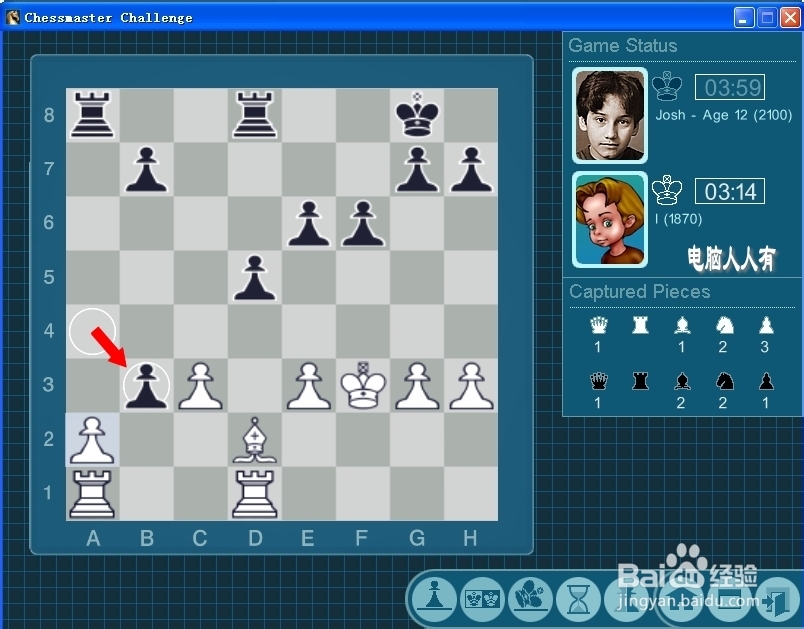The width and height of the screenshot is (804, 629).
Task: Click the black king icon beside Josh's timer
Action: tap(667, 86)
